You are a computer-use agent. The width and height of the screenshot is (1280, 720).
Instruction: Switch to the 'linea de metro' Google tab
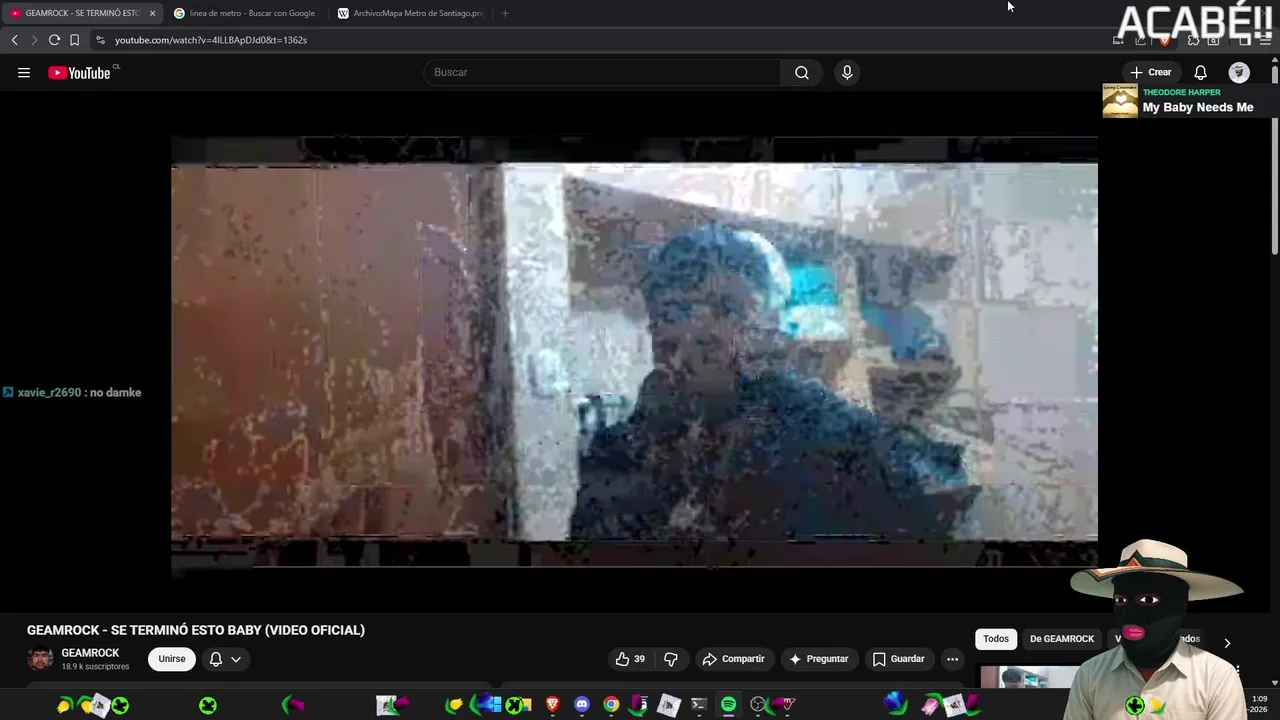click(245, 13)
